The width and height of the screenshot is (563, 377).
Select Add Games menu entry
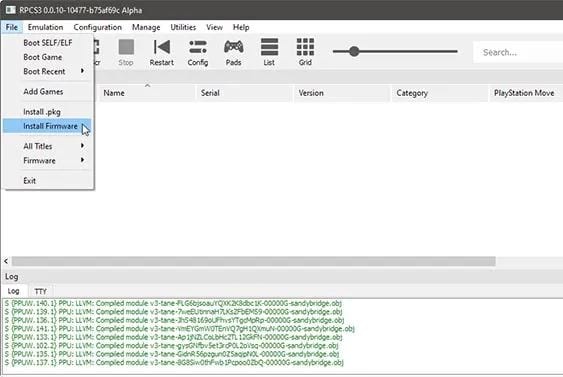click(47, 92)
